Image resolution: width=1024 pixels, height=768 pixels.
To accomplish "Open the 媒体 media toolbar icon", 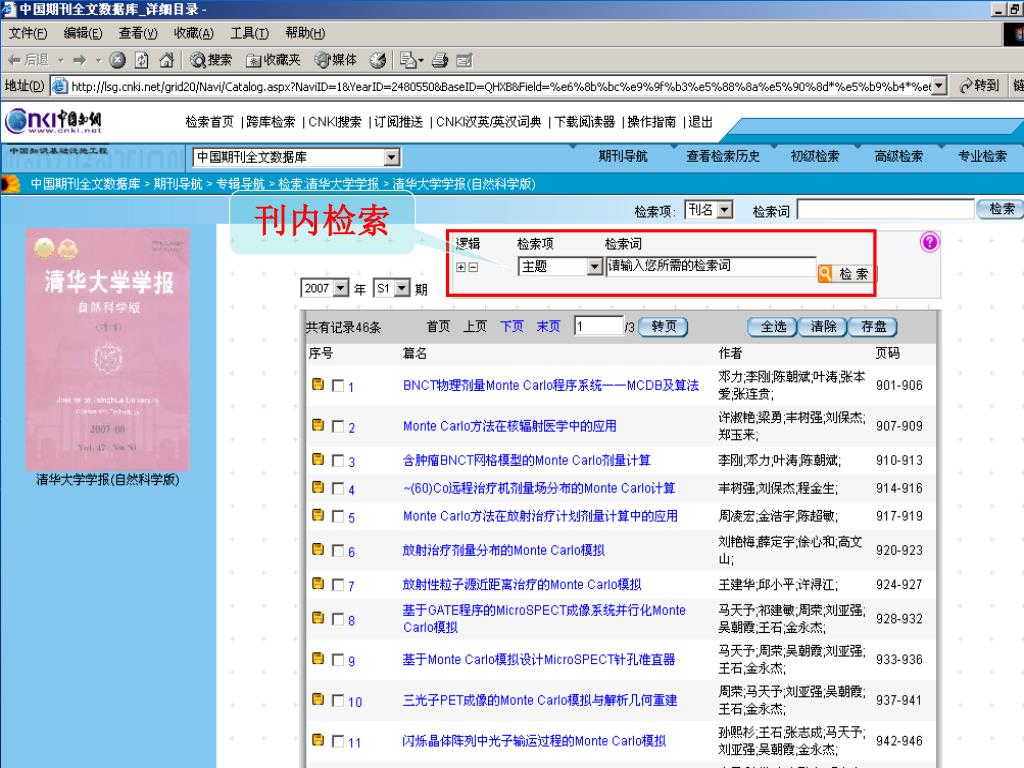I will tap(336, 60).
